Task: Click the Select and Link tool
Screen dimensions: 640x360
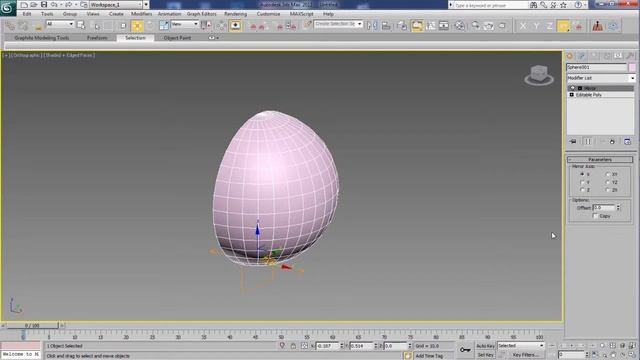Action: 10,26
